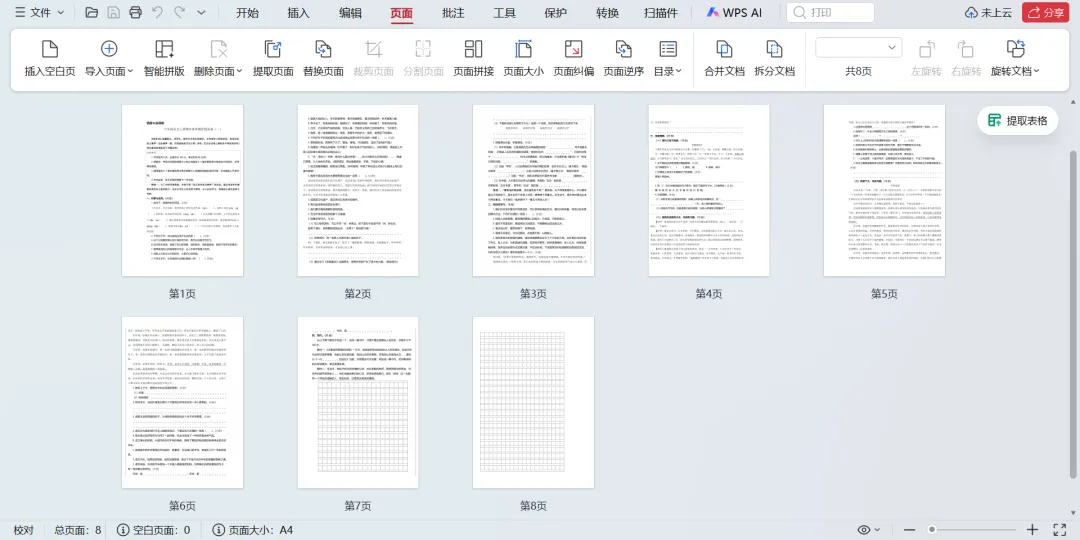Toggle the eye view mode icon
Screen dimensions: 1080x540
pos(864,530)
